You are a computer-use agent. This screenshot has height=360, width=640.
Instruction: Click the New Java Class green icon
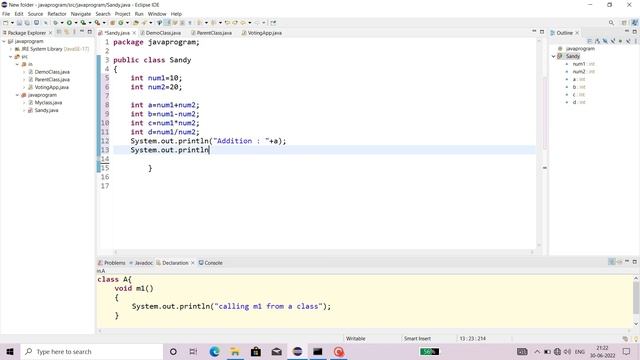click(120, 23)
